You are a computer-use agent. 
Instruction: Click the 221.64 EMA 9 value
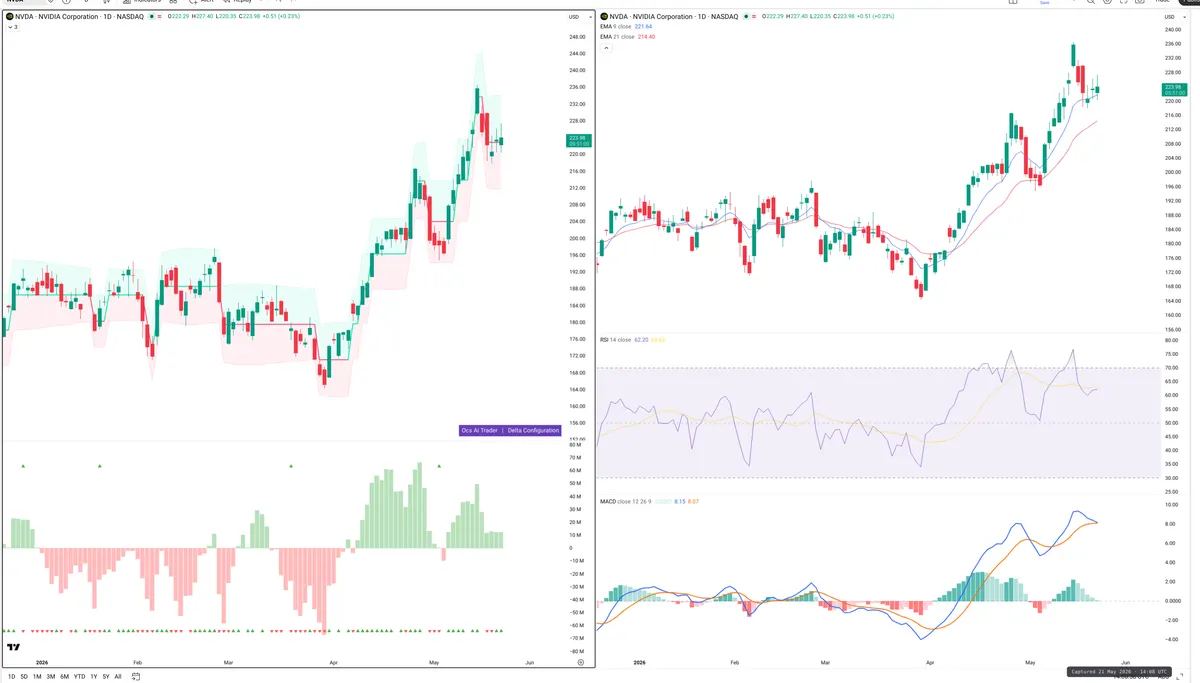pyautogui.click(x=643, y=26)
